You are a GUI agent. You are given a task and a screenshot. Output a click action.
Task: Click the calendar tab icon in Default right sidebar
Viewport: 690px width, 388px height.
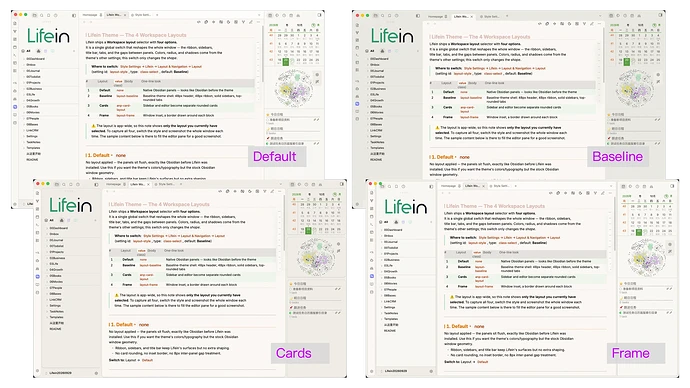(270, 15)
